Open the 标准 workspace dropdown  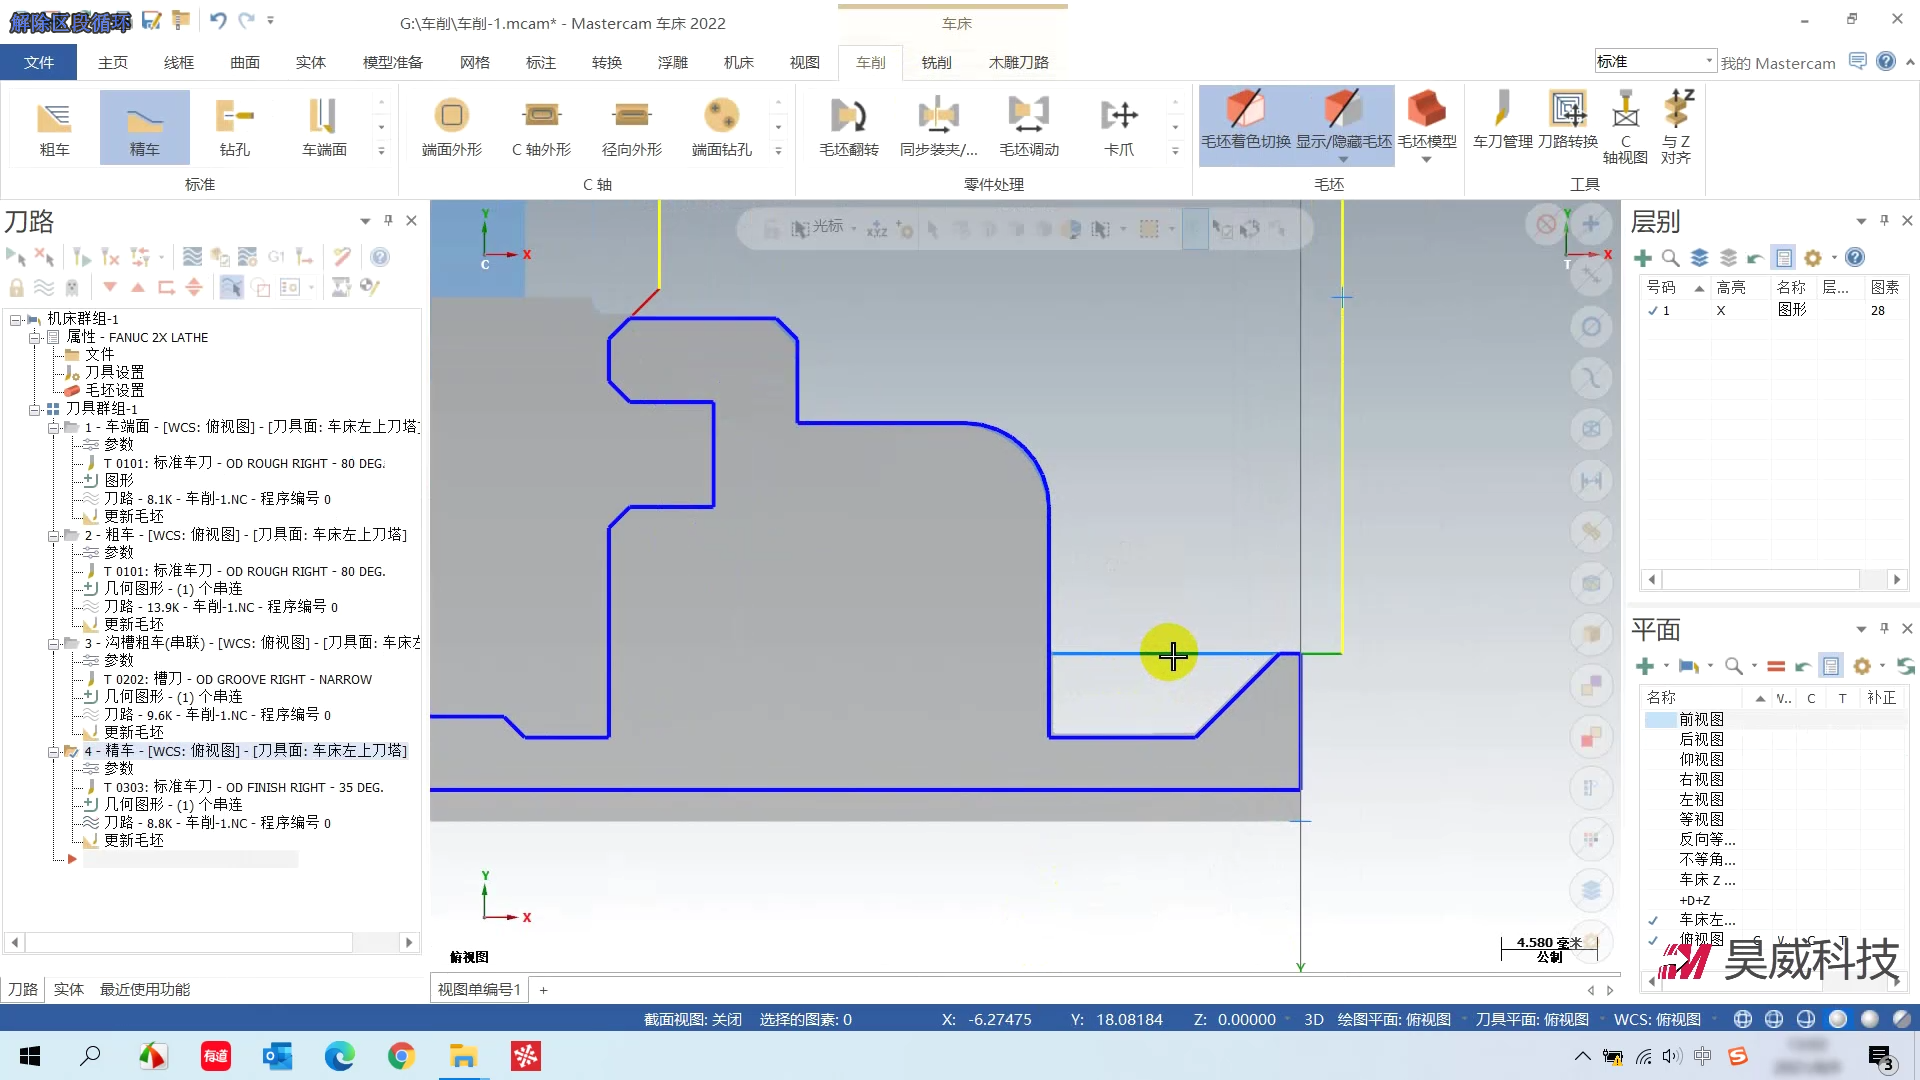pos(1708,61)
